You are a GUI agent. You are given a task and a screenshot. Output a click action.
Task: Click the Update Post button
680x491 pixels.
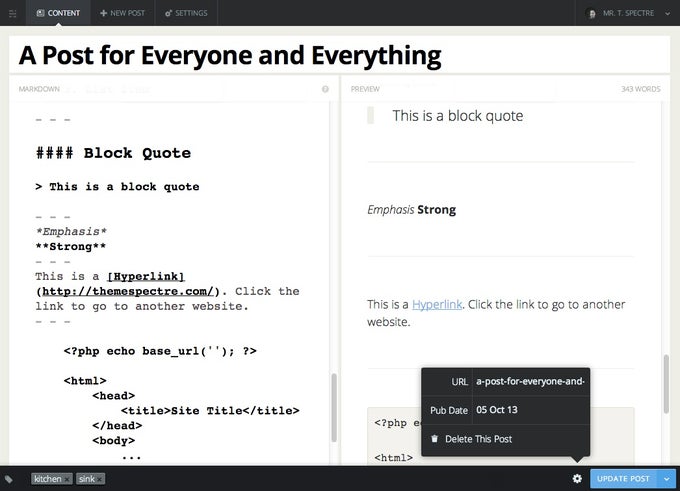pyautogui.click(x=623, y=478)
